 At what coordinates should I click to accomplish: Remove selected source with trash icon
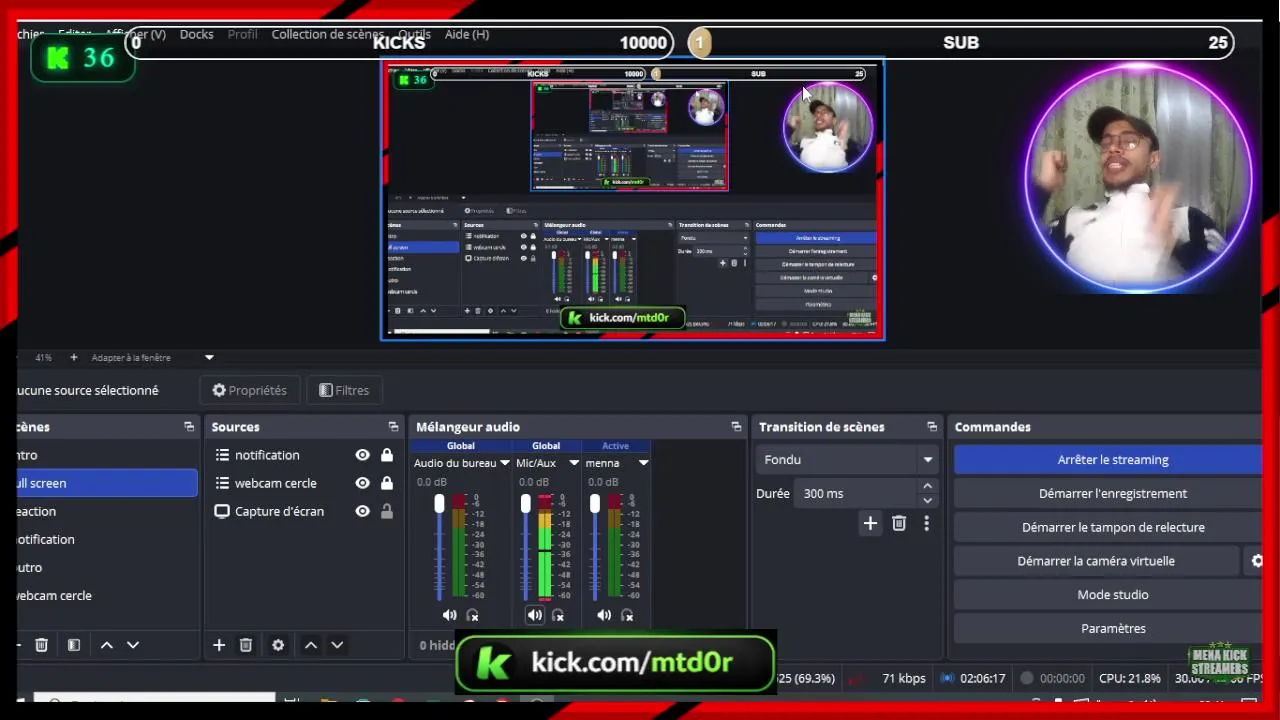tap(246, 645)
